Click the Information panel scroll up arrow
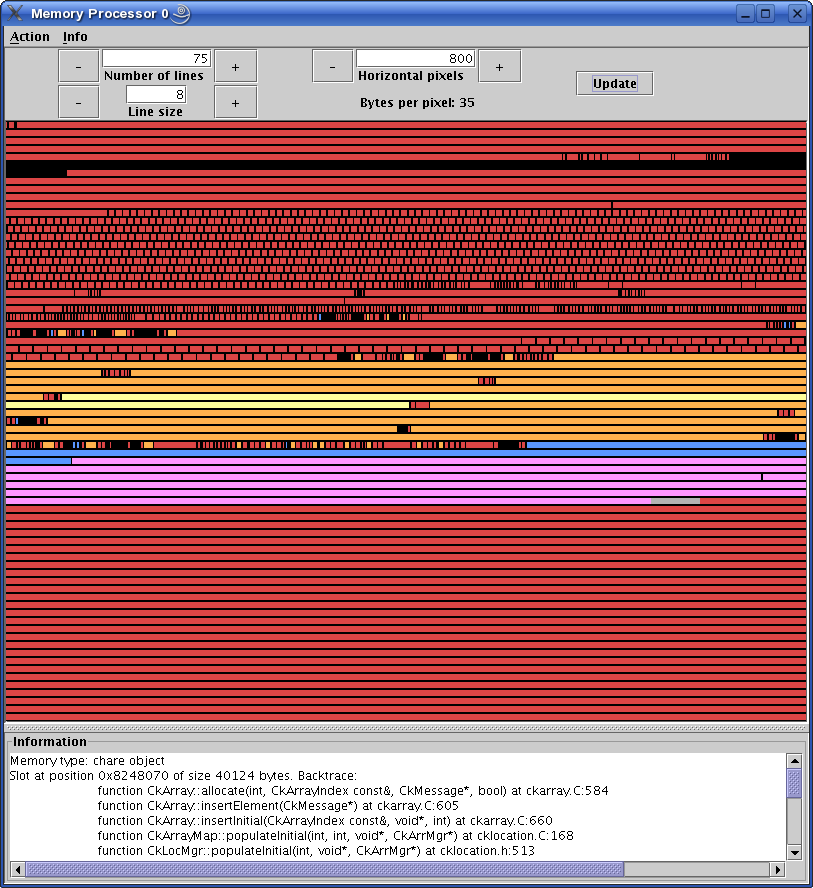This screenshot has height=888, width=813. coord(794,761)
